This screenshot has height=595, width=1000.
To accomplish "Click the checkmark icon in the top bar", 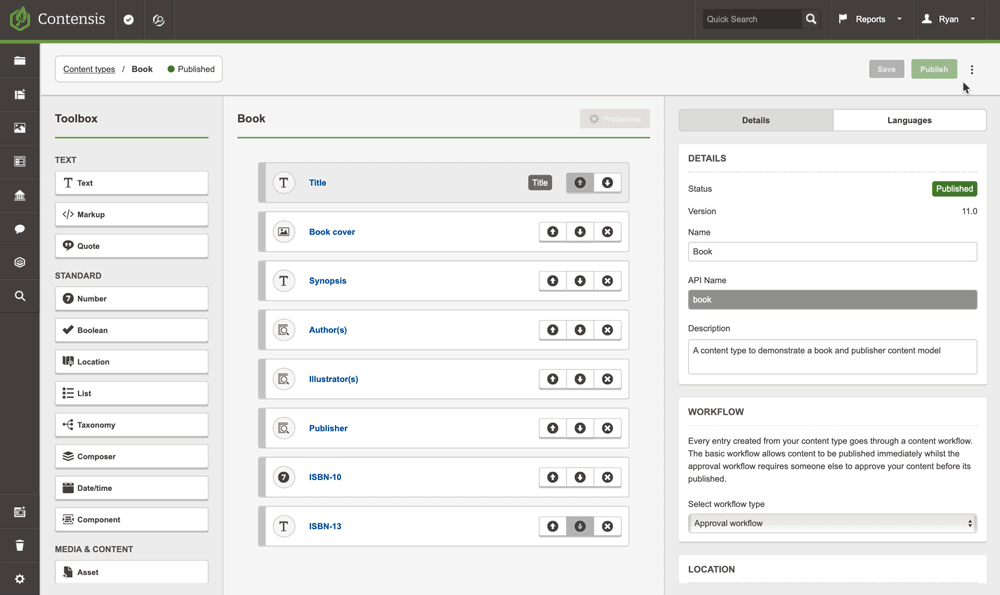I will point(128,18).
